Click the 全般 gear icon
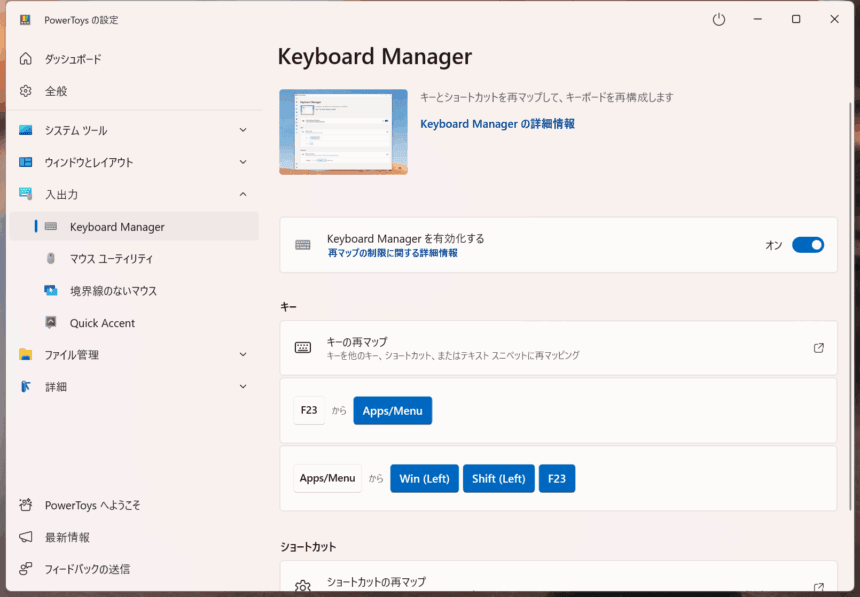The image size is (860, 597). [x=26, y=91]
